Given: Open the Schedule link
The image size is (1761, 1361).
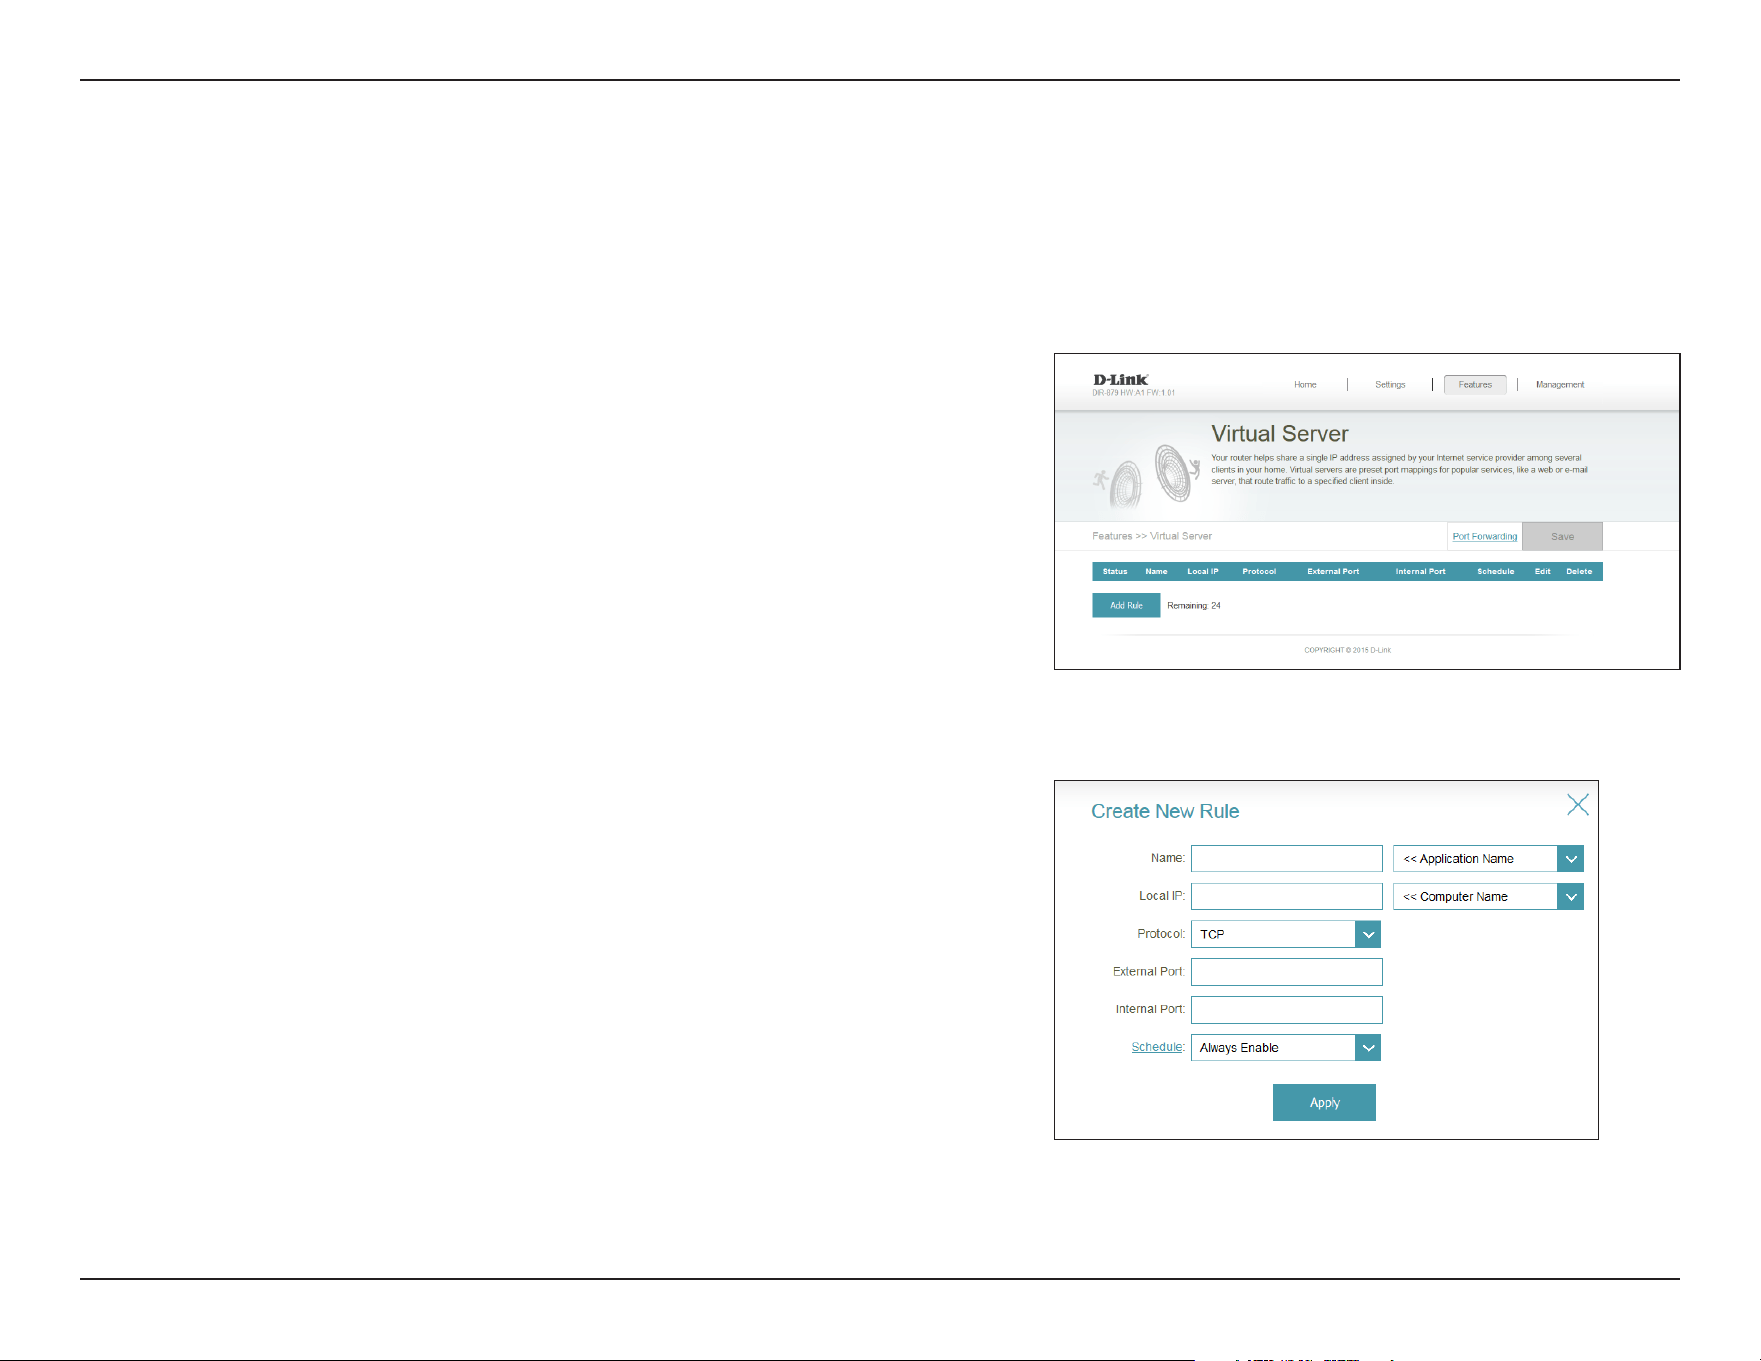Looking at the screenshot, I should (1157, 1047).
